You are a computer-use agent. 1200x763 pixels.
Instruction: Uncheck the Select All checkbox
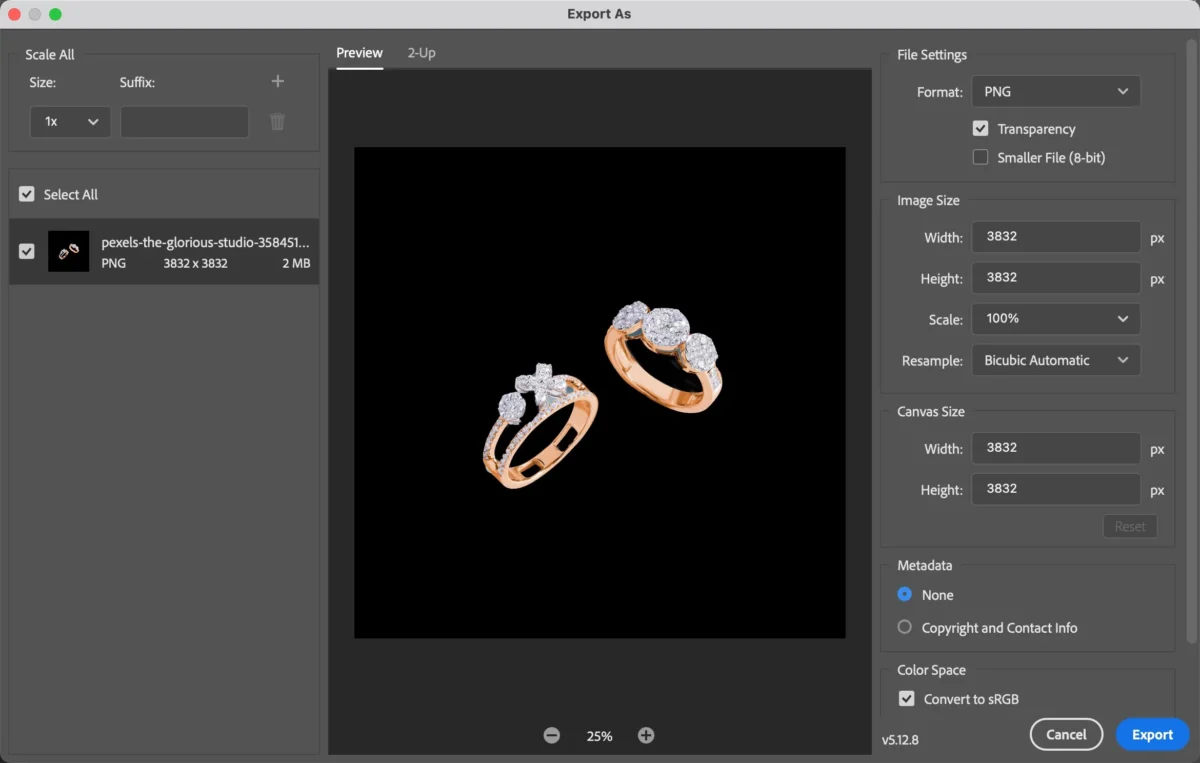pos(26,193)
